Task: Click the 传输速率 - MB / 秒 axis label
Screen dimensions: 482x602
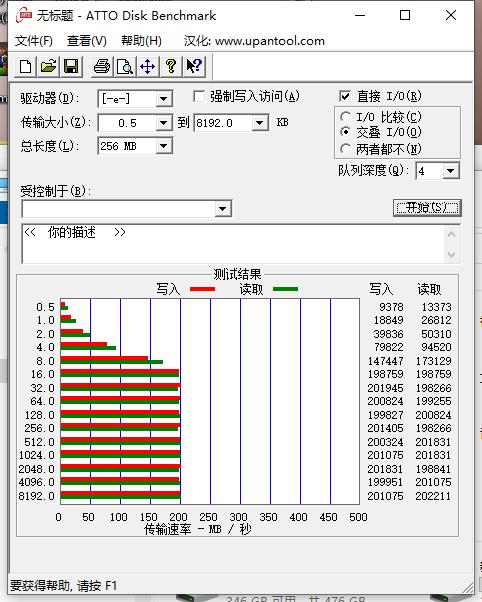Action: point(197,529)
